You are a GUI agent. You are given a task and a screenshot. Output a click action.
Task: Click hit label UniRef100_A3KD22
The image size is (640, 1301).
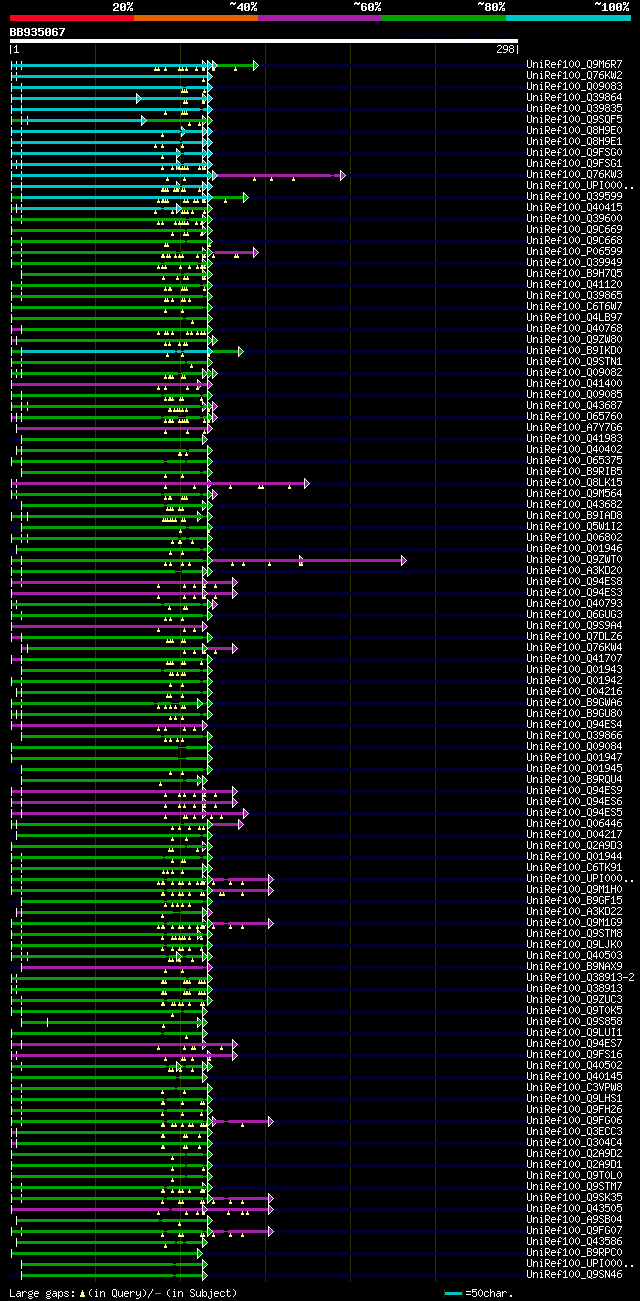[574, 912]
